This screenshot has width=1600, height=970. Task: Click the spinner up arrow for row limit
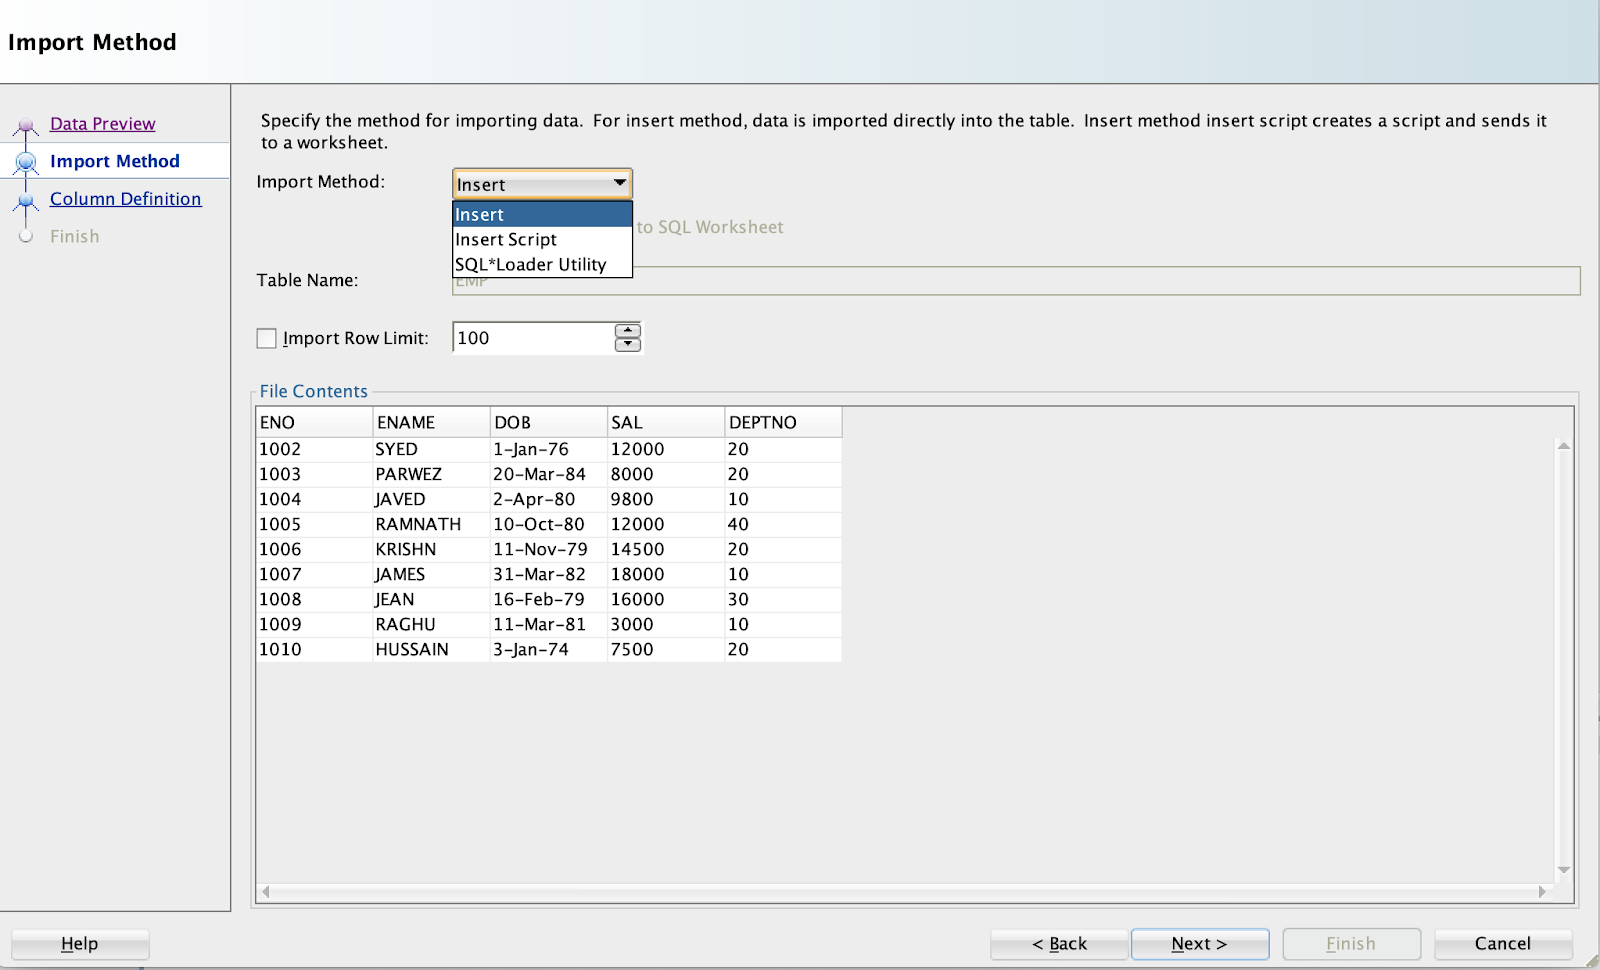pos(626,331)
